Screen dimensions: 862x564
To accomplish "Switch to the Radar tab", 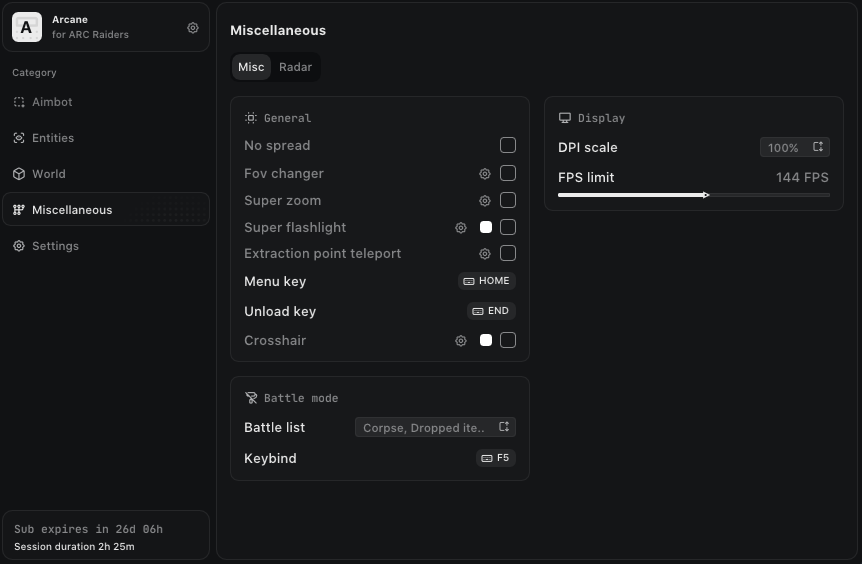I will click(295, 67).
